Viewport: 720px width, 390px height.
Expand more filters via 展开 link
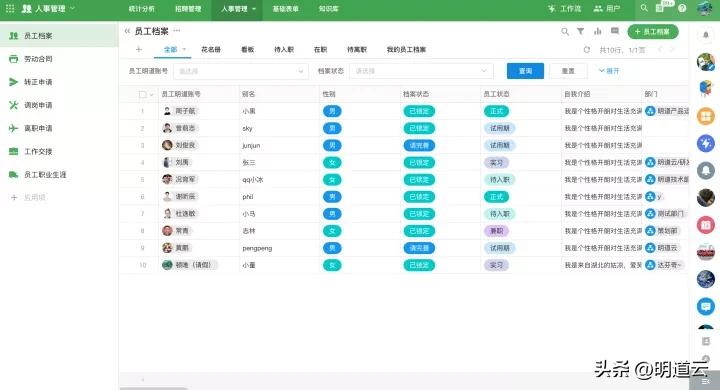(x=609, y=71)
